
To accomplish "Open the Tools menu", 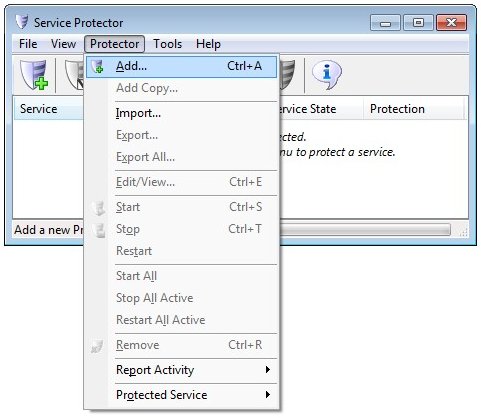I will pos(167,44).
